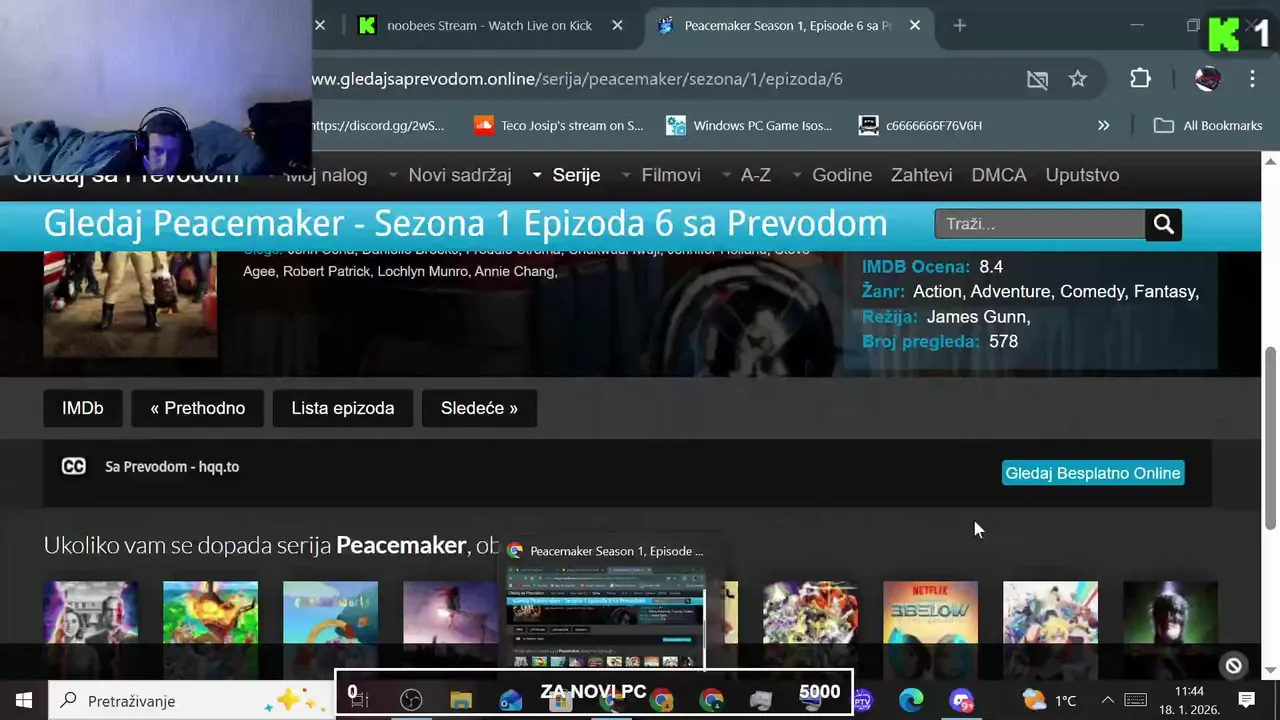
Task: Open Microsoft Edge from the taskbar
Action: [911, 700]
